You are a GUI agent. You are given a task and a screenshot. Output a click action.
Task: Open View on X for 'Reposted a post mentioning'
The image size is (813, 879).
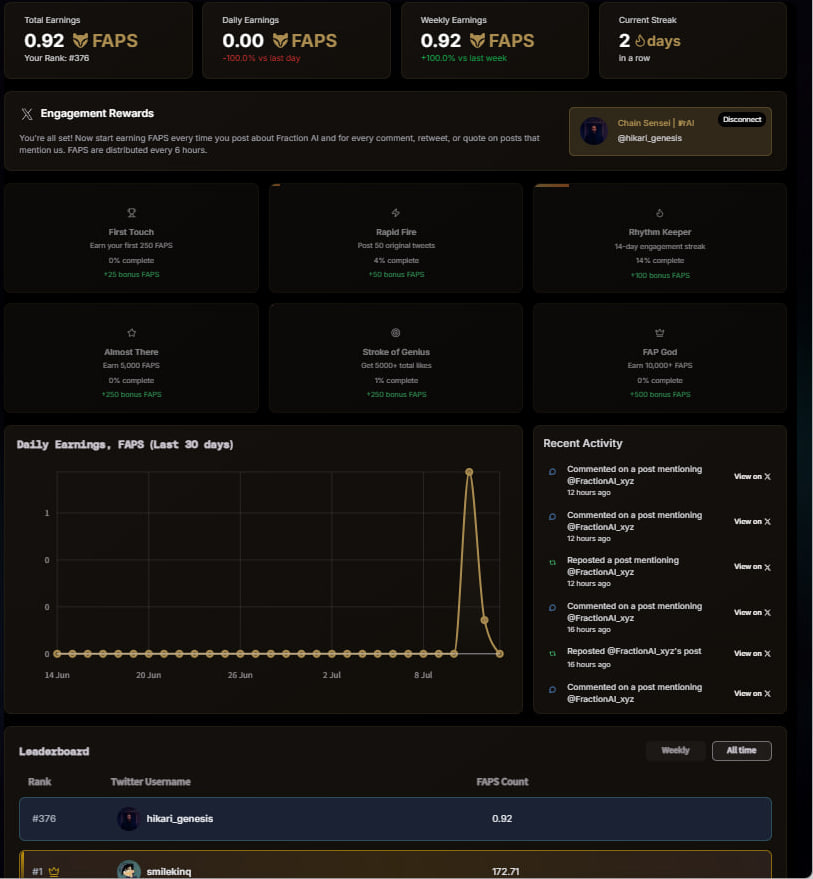click(752, 567)
